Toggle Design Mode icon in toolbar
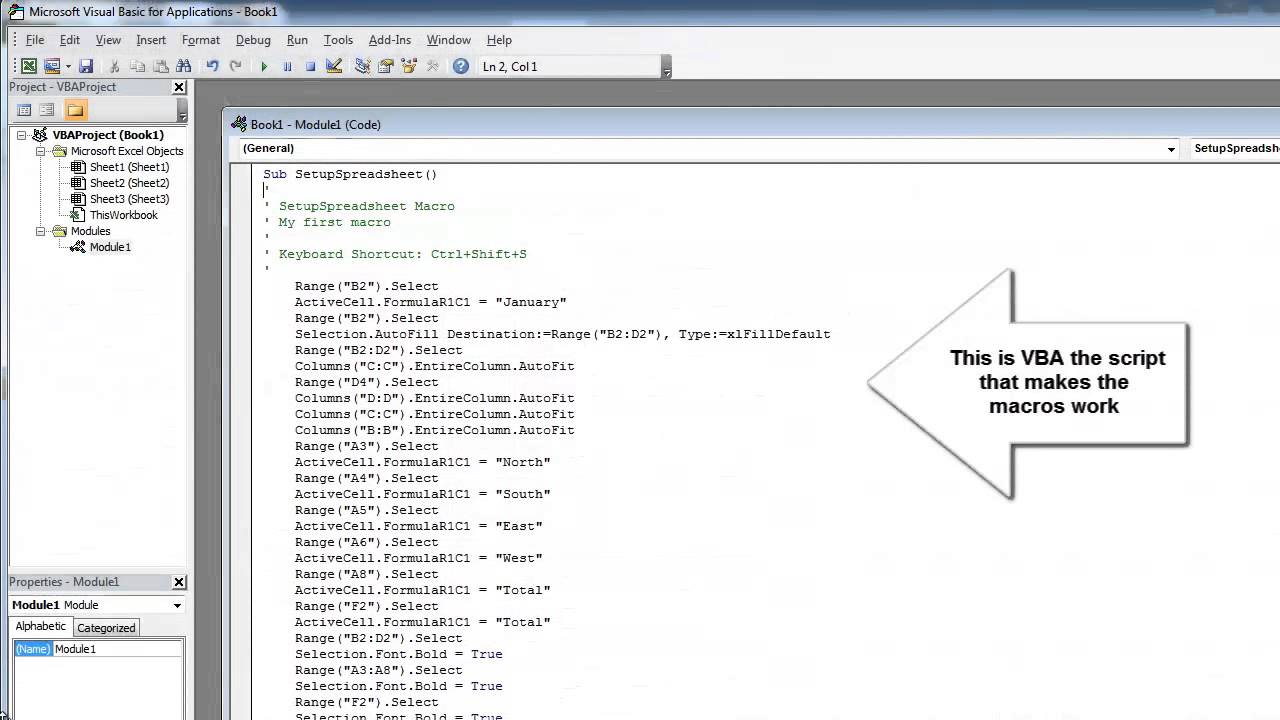 [x=334, y=66]
